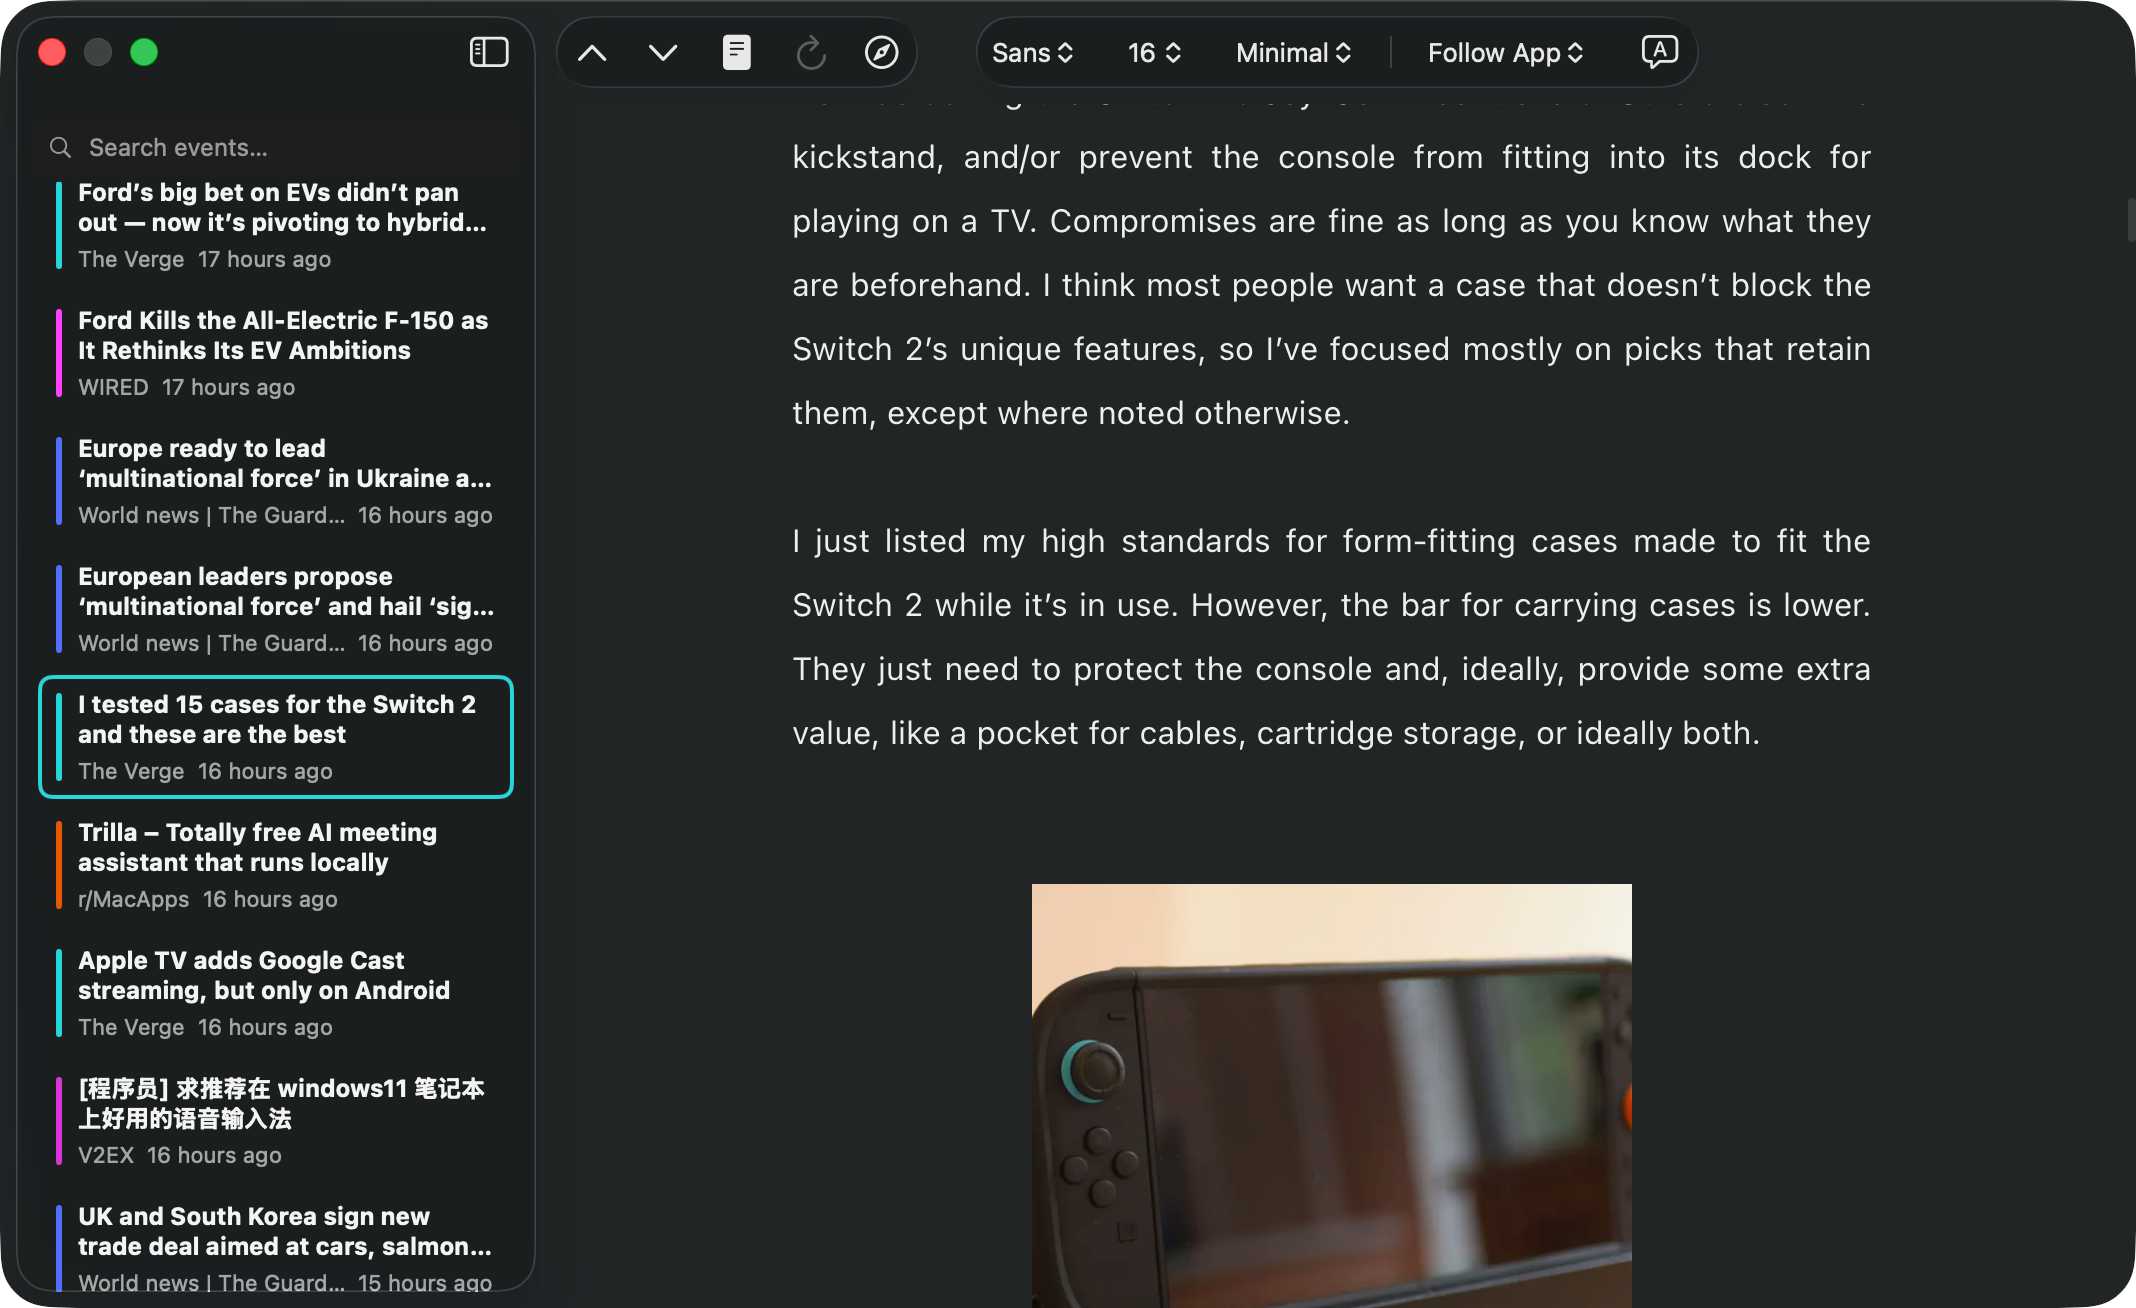
Task: Open the V2EX windows11 voice input post
Action: click(x=276, y=1121)
